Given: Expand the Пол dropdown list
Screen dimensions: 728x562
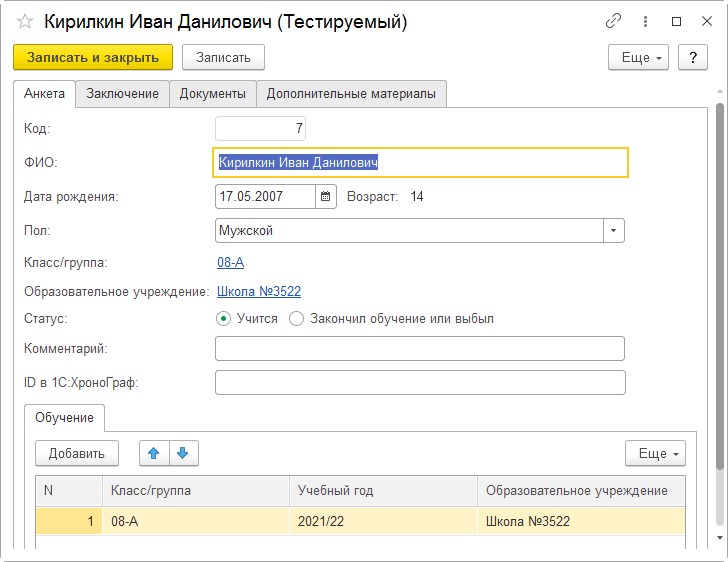Looking at the screenshot, I should click(x=613, y=231).
